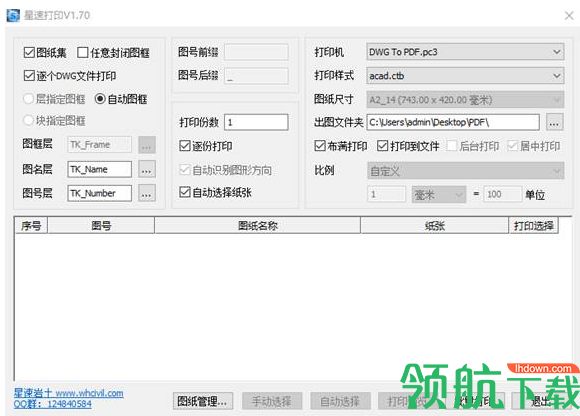Click the TK_Frame layer field
The width and height of the screenshot is (580, 416).
pyautogui.click(x=100, y=145)
